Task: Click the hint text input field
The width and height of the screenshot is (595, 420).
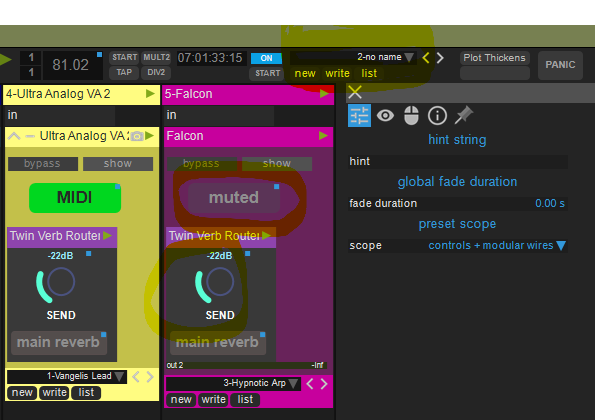Action: point(458,162)
